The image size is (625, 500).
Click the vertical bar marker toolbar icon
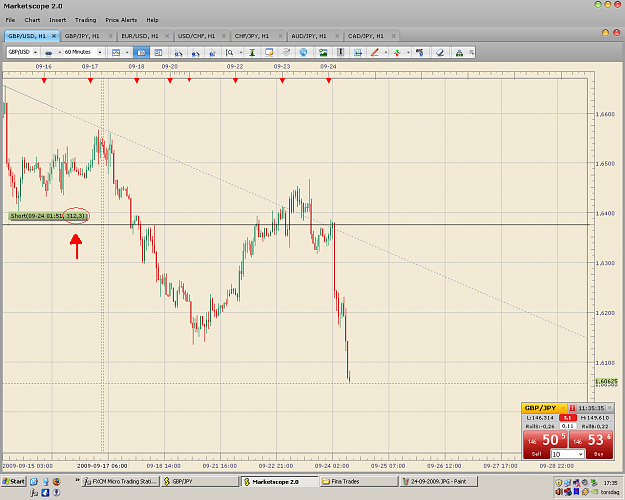click(340, 52)
